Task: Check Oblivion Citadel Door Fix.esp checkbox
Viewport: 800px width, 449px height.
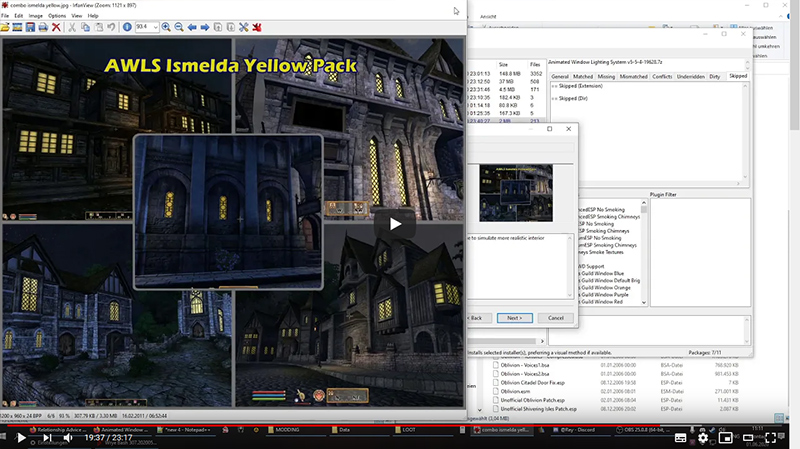Action: pos(495,383)
